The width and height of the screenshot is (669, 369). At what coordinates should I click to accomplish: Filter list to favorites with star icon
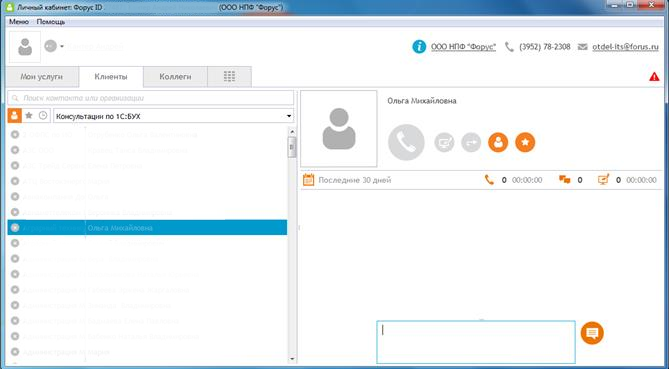tap(29, 116)
